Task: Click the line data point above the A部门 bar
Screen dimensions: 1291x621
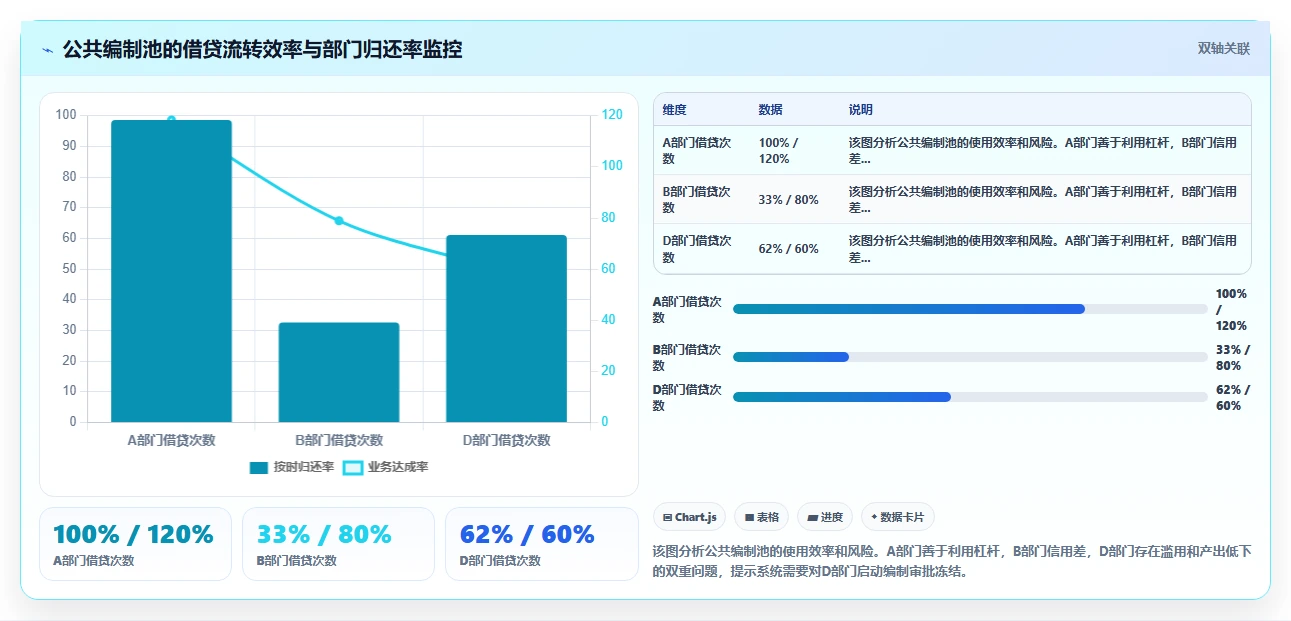Action: (x=171, y=120)
